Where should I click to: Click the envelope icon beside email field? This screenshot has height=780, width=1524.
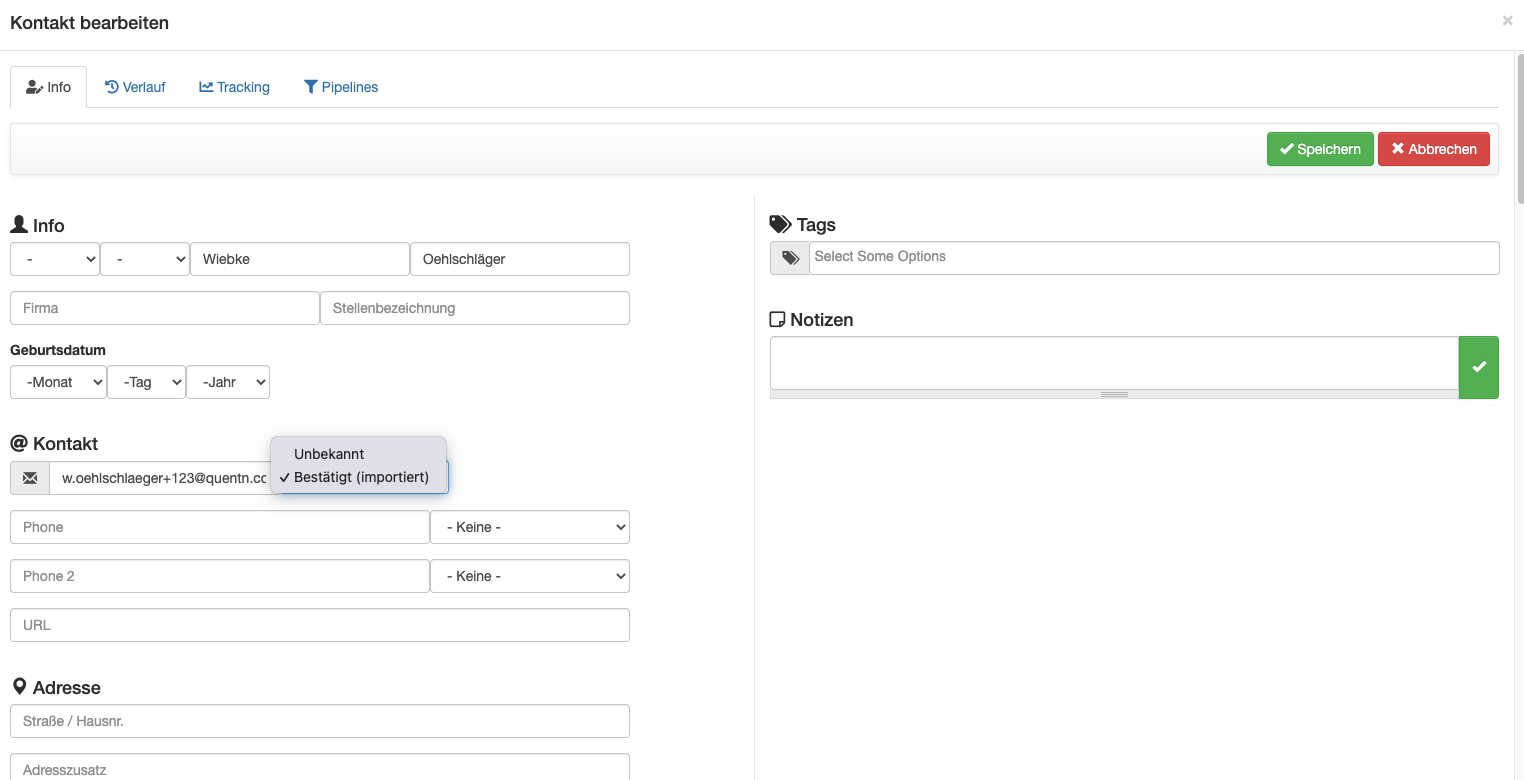point(30,478)
